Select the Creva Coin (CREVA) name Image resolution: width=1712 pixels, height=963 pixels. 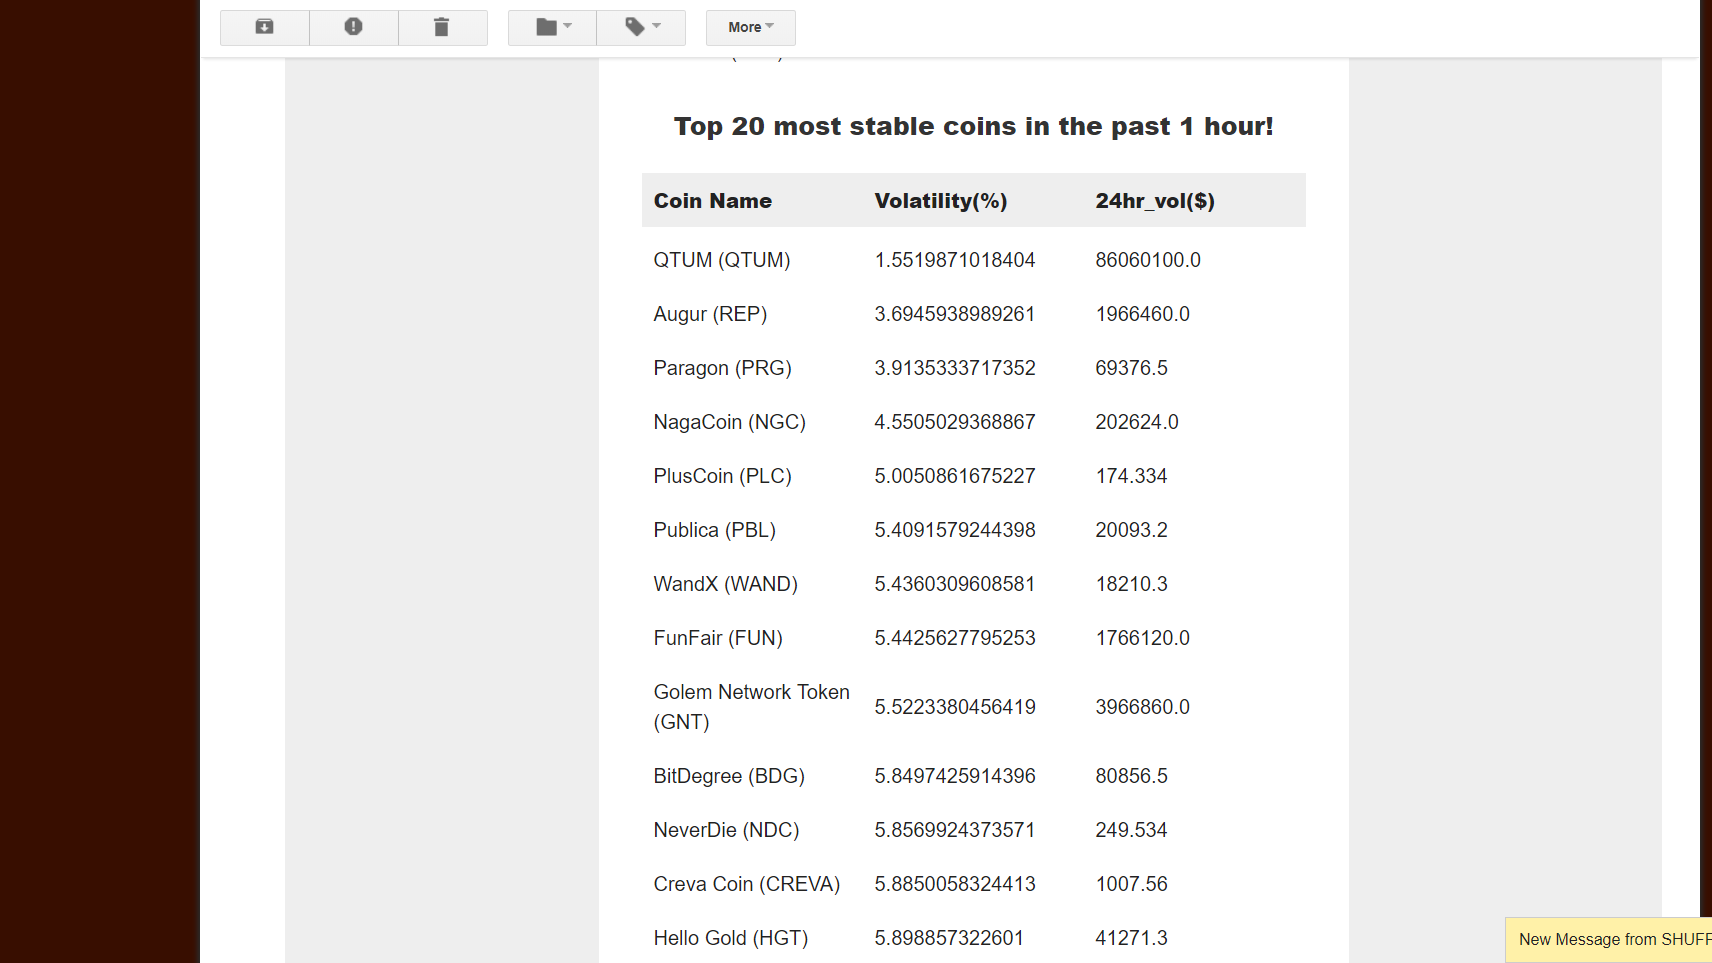pos(747,884)
